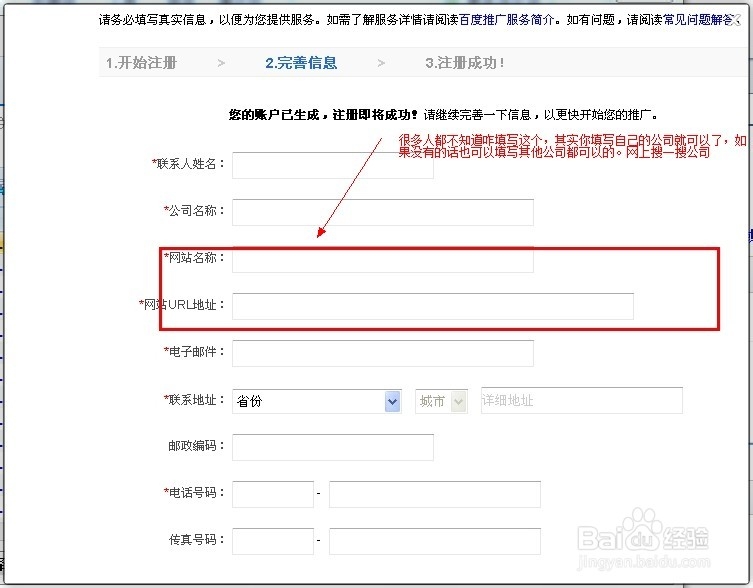The width and height of the screenshot is (753, 588).
Task: Click the 联系人姓名 label text
Action: [x=188, y=164]
